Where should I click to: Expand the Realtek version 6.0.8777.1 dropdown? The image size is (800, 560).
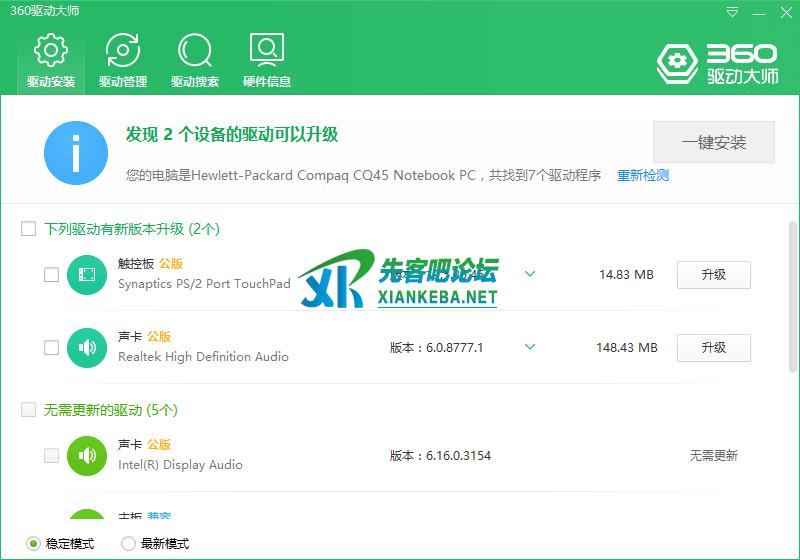530,348
